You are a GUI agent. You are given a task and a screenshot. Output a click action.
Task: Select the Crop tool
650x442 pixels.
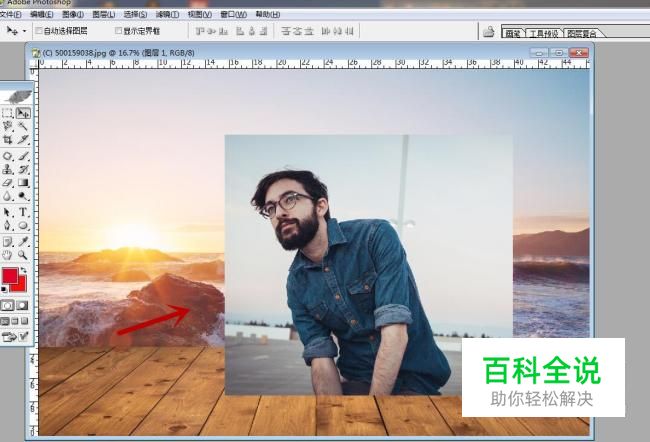pos(7,140)
